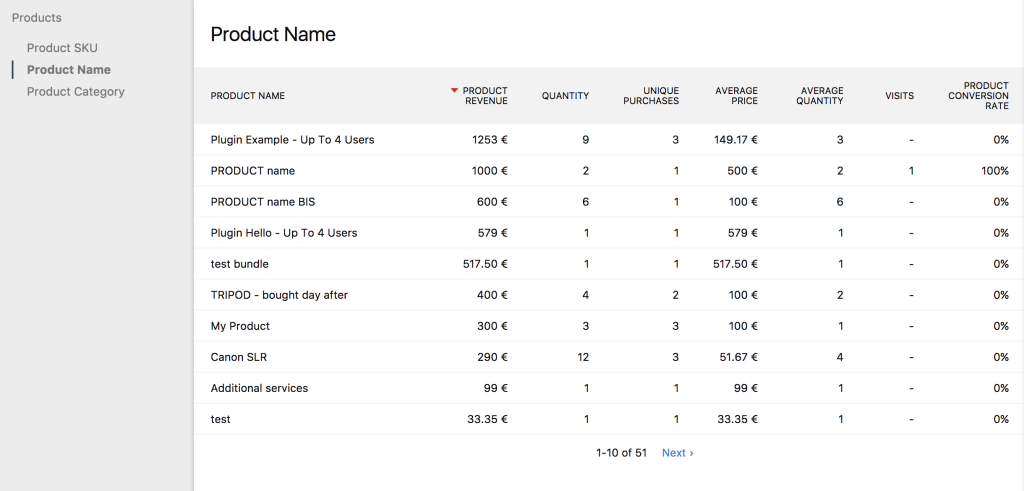The image size is (1024, 491).
Task: Sort by the Visits column header
Action: pyautogui.click(x=899, y=95)
